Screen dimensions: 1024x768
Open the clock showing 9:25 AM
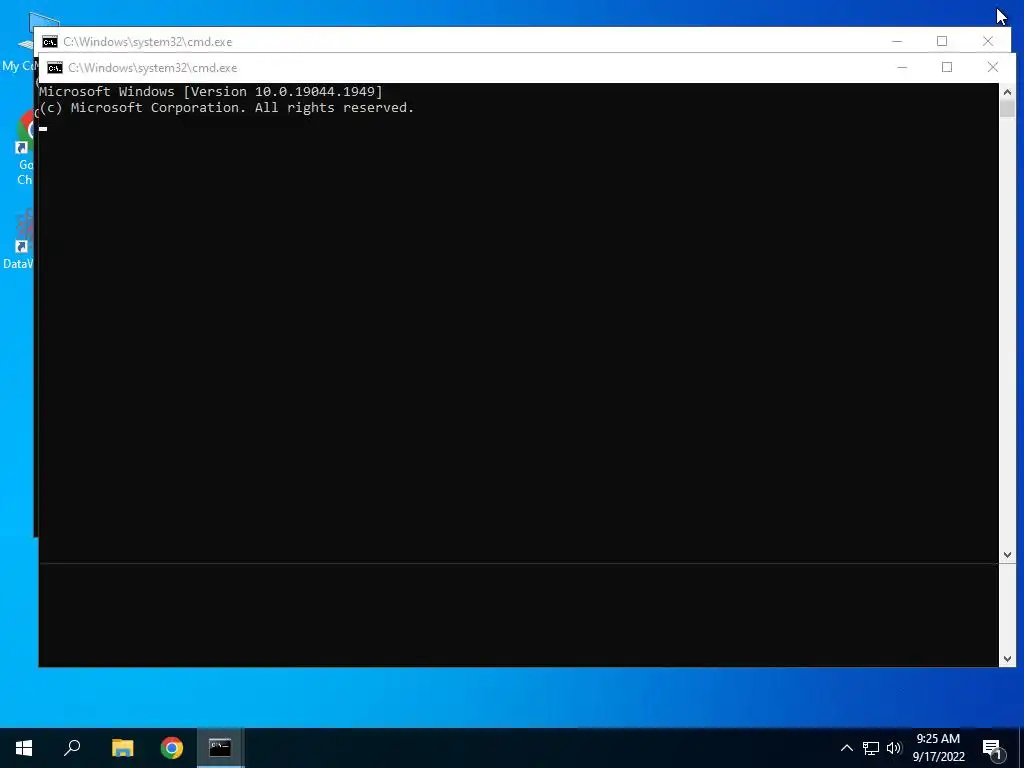click(x=938, y=748)
